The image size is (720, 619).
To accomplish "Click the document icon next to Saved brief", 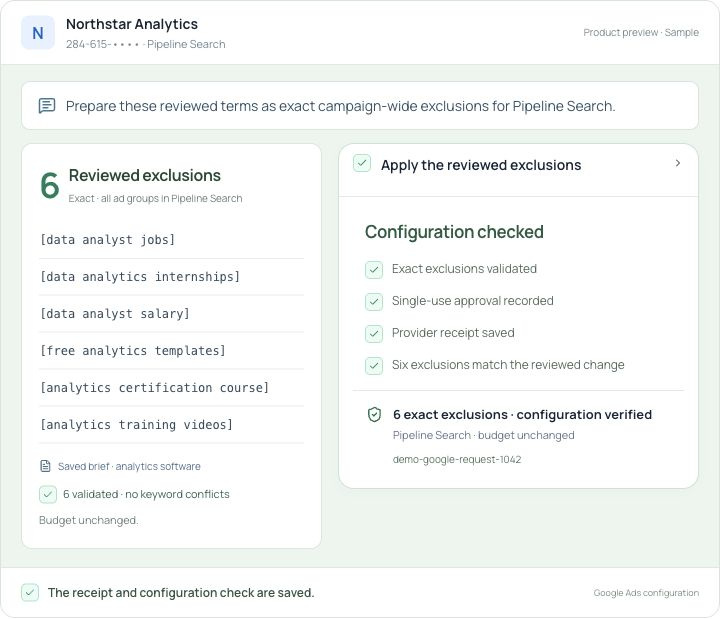I will [x=45, y=466].
